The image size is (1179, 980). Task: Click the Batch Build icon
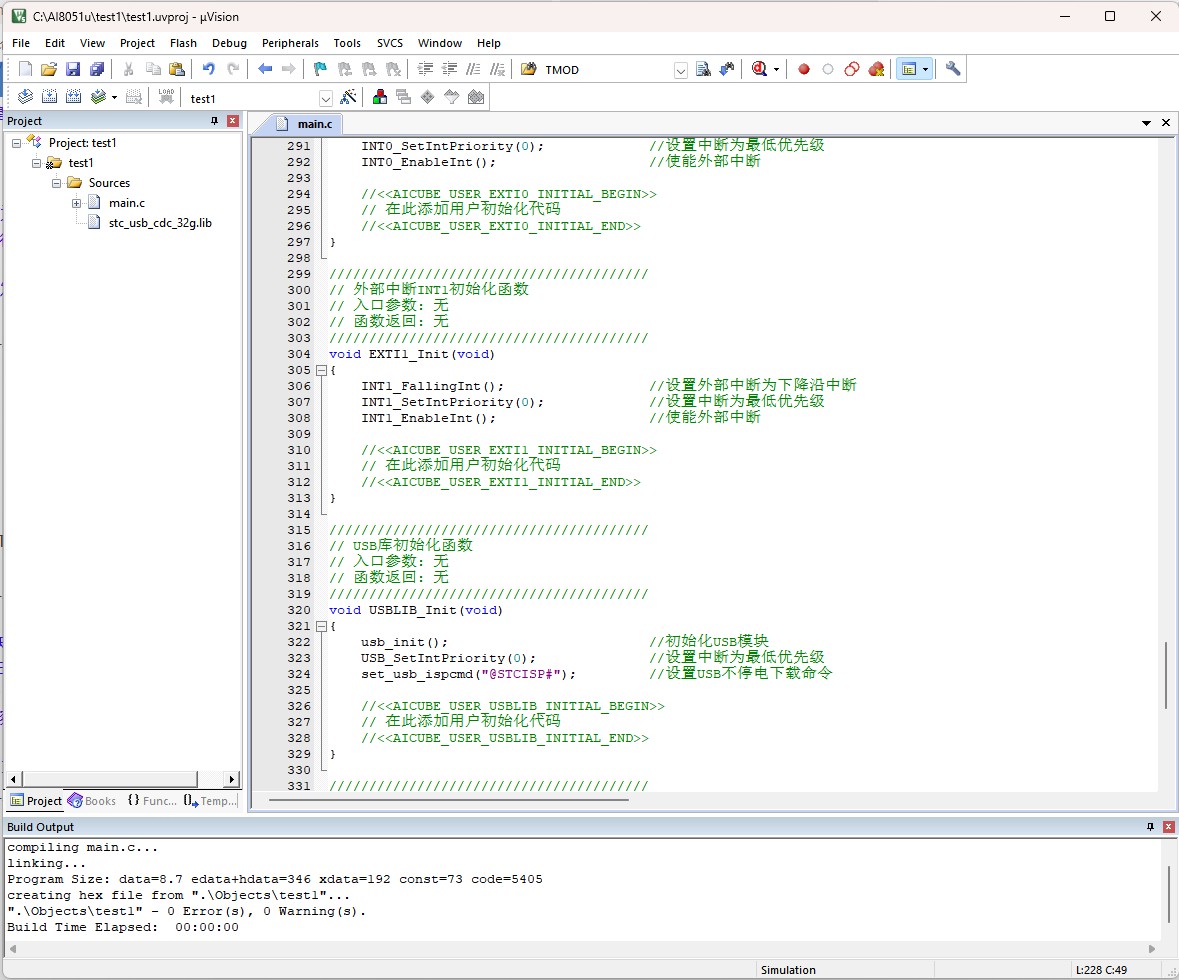(98, 97)
